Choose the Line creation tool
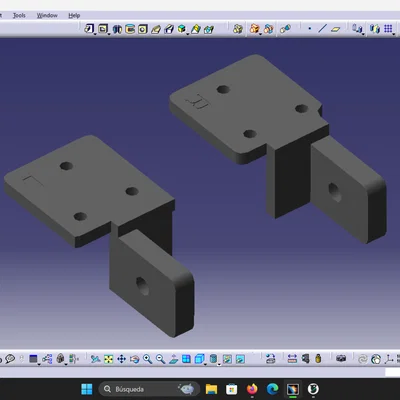The height and width of the screenshot is (400, 400). pos(322,29)
